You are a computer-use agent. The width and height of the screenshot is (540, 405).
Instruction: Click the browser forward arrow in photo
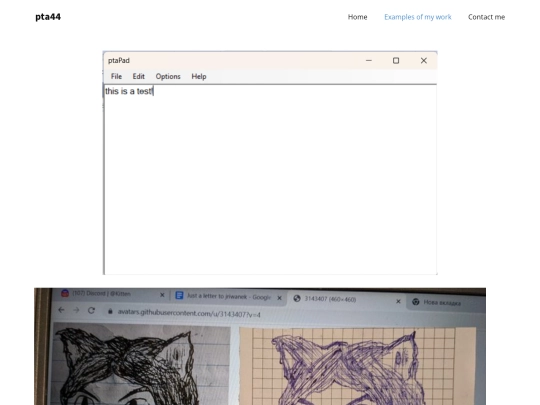(x=76, y=310)
